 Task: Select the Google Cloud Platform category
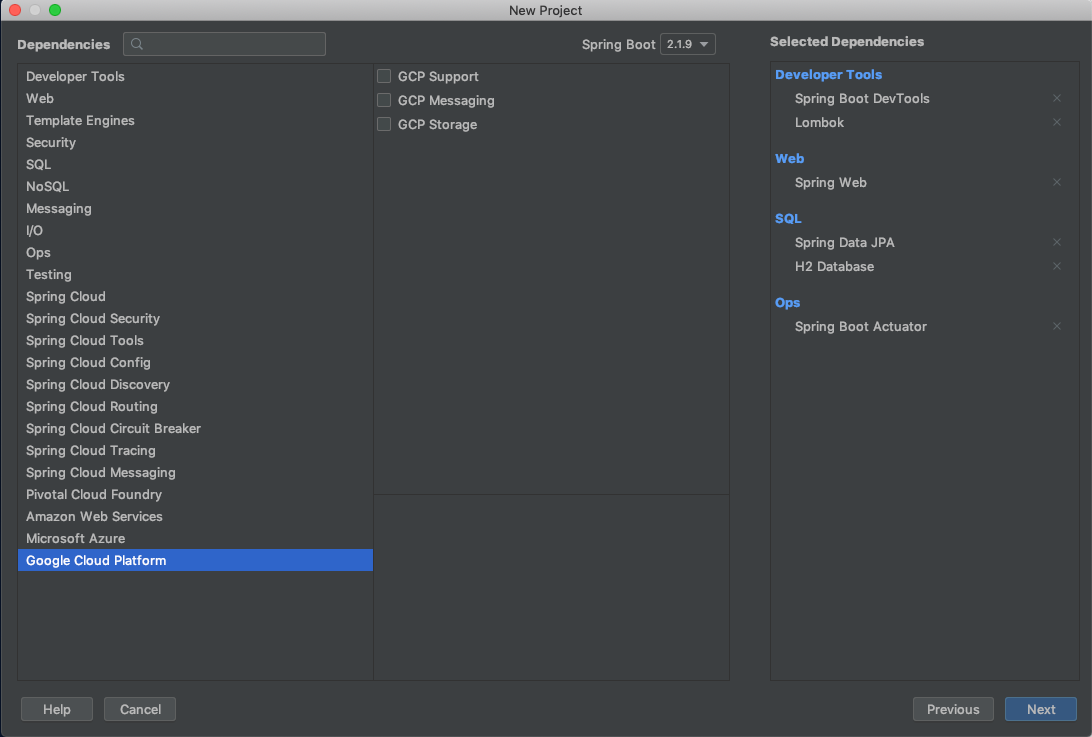195,560
